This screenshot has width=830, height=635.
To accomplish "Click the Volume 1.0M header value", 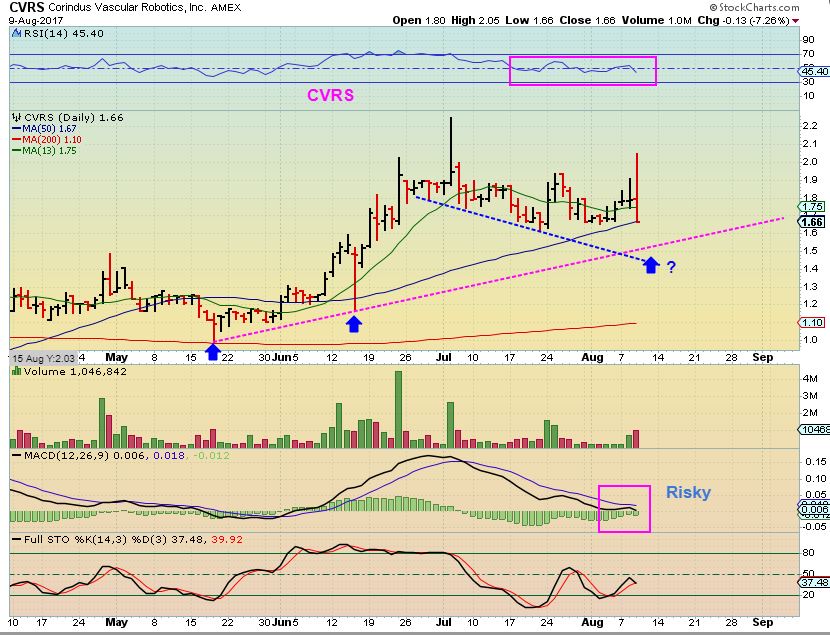I will coord(656,21).
